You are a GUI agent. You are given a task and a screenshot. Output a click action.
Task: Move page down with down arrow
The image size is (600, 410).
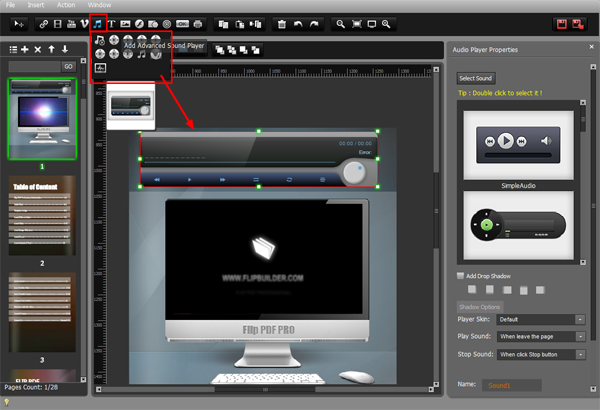(x=65, y=49)
